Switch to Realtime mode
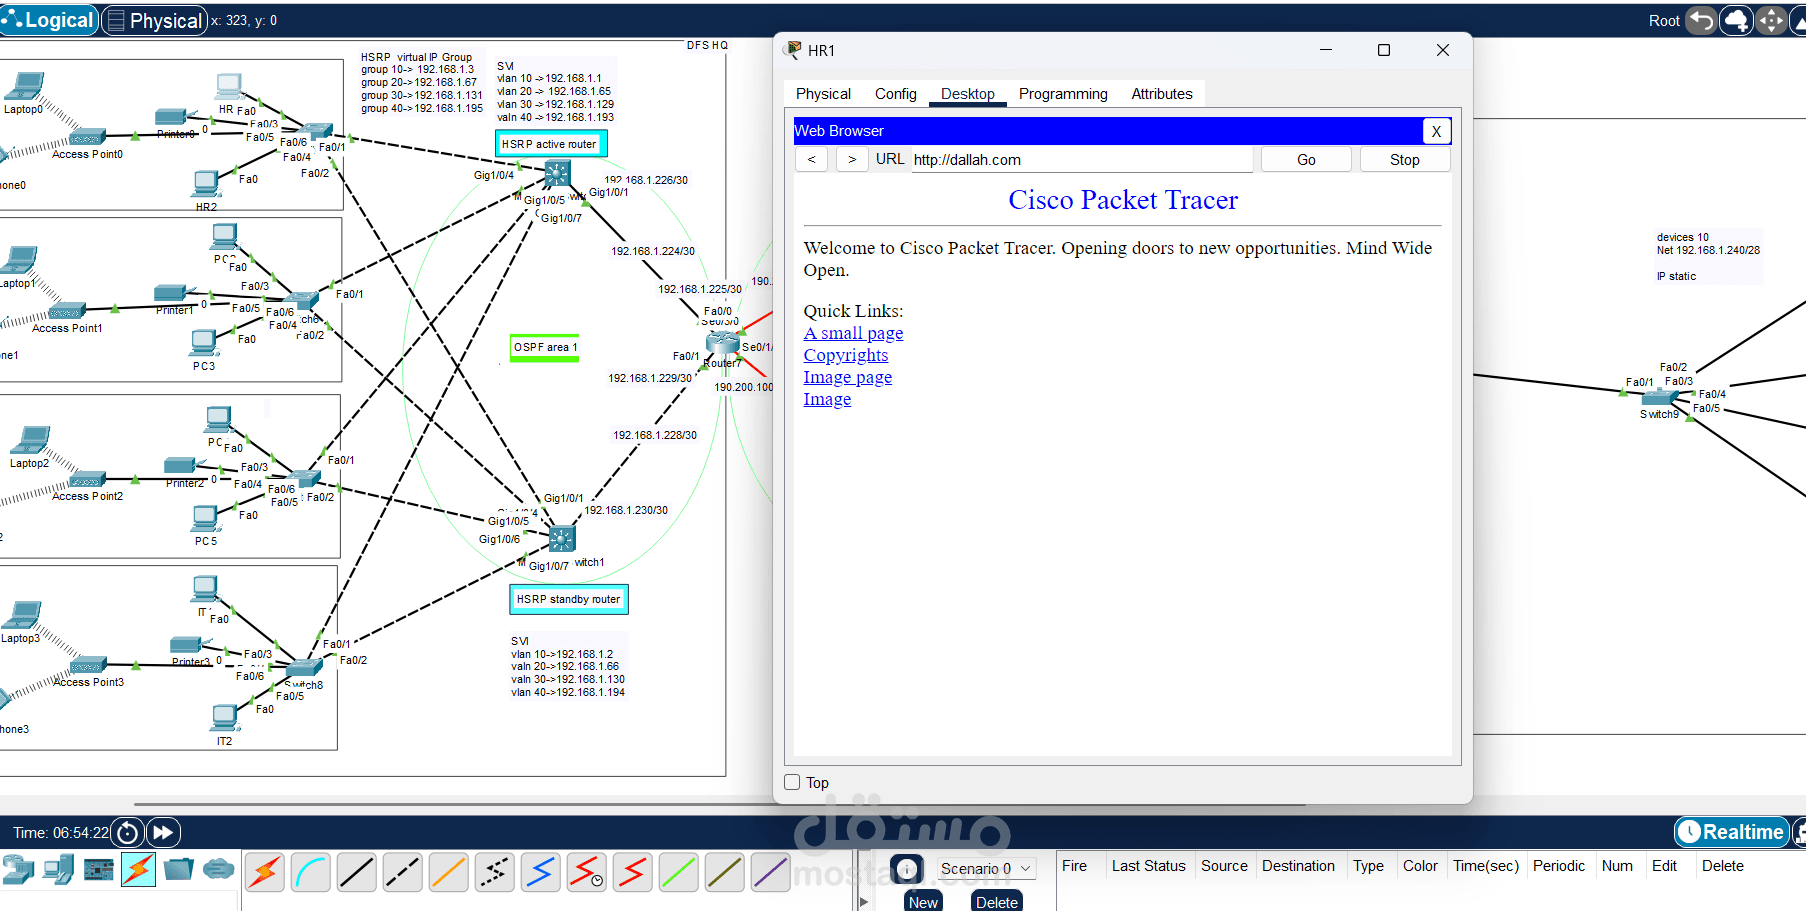1806x911 pixels. [1732, 832]
